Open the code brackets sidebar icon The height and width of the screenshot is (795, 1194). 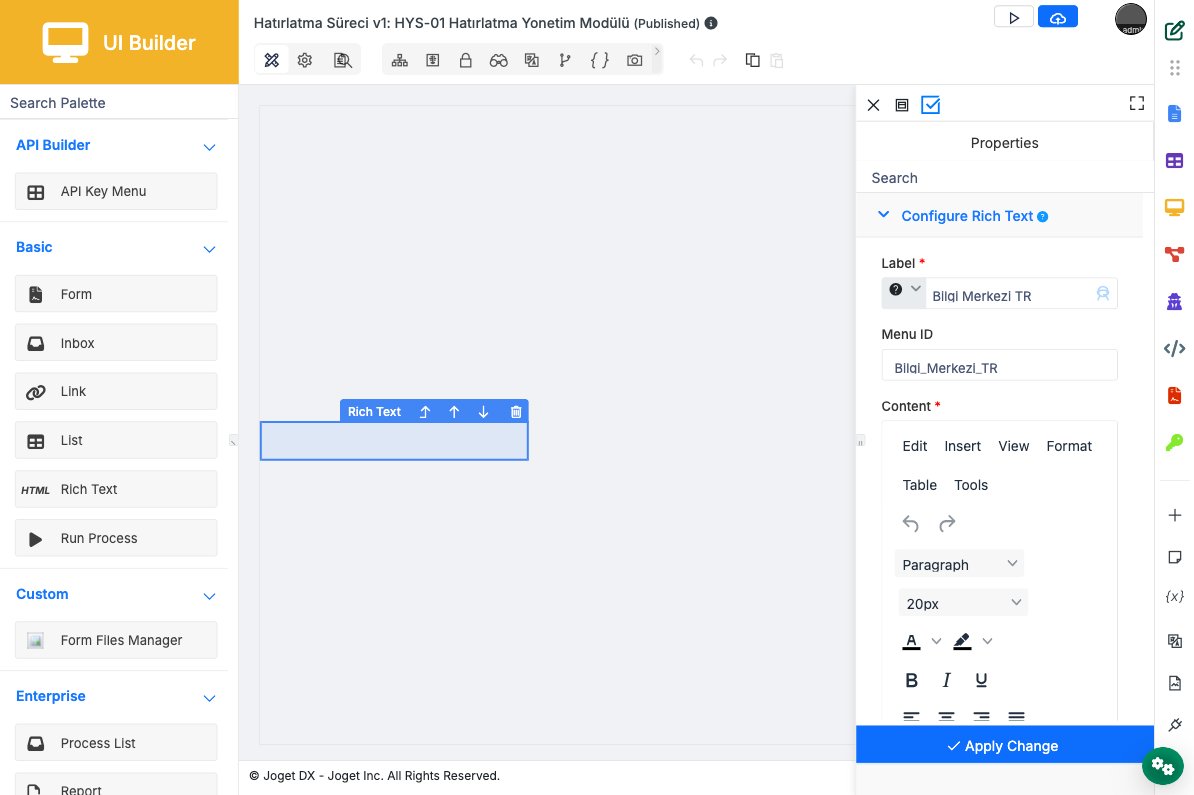click(x=1174, y=348)
